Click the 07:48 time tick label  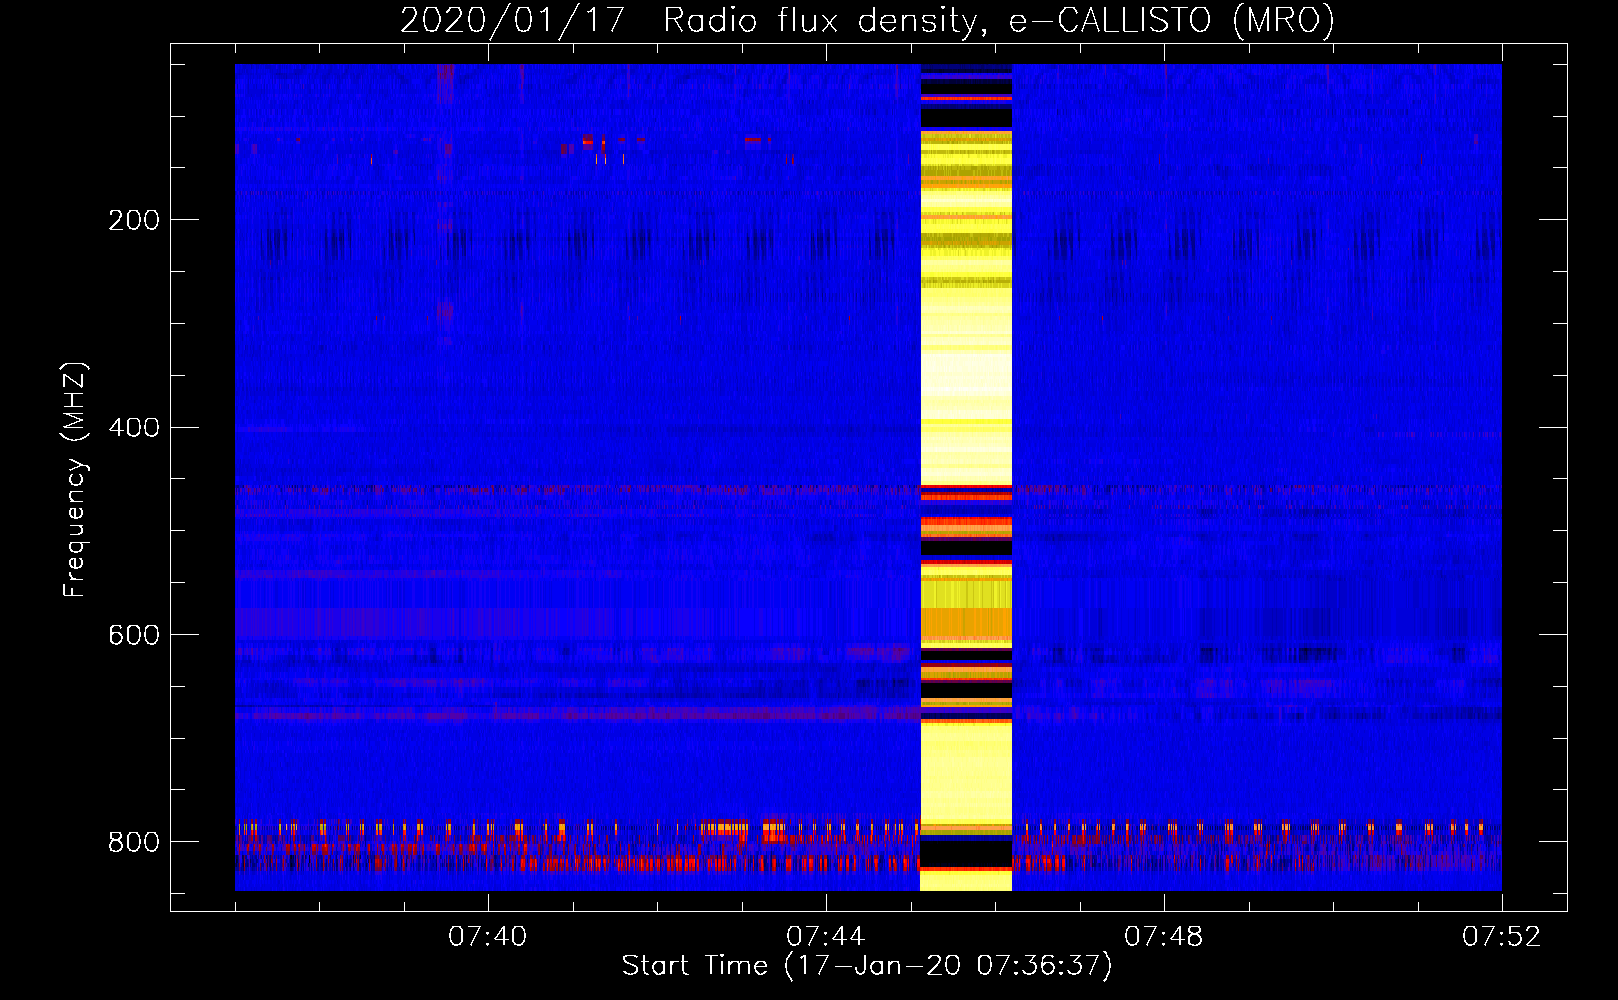(1164, 936)
